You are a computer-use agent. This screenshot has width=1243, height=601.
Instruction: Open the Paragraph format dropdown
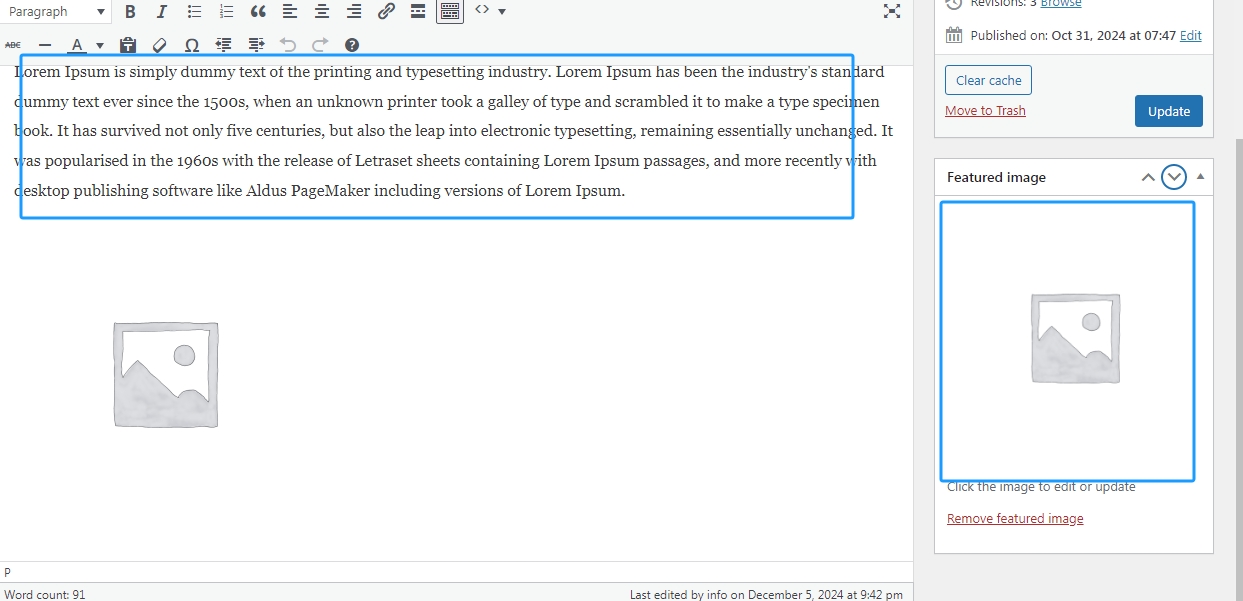(x=56, y=12)
